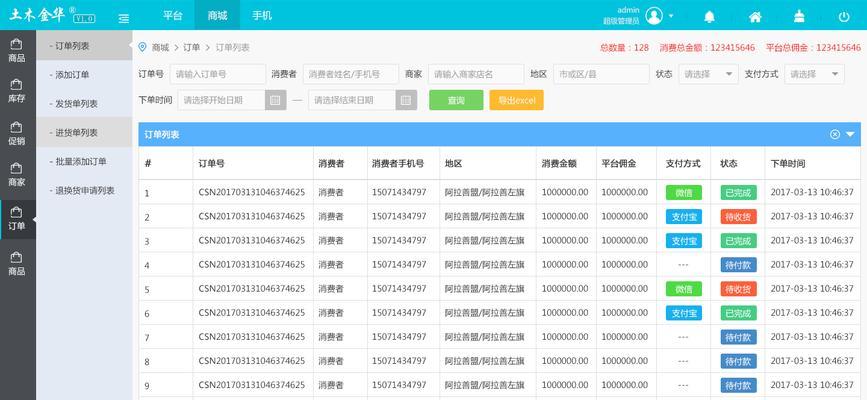Click the 微信 badge in row 5
867x400 pixels.
(683, 289)
